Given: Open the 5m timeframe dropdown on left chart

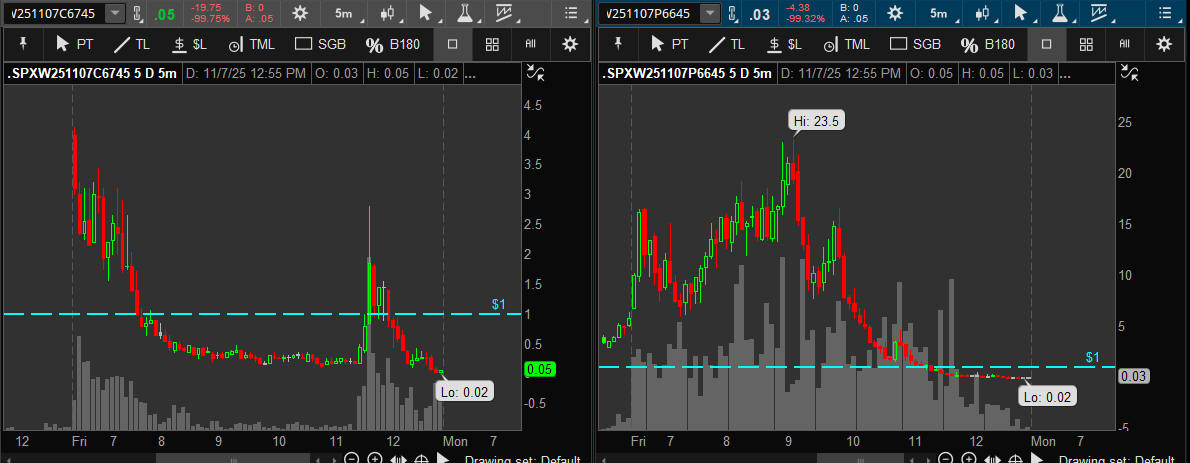Looking at the screenshot, I should (x=347, y=13).
